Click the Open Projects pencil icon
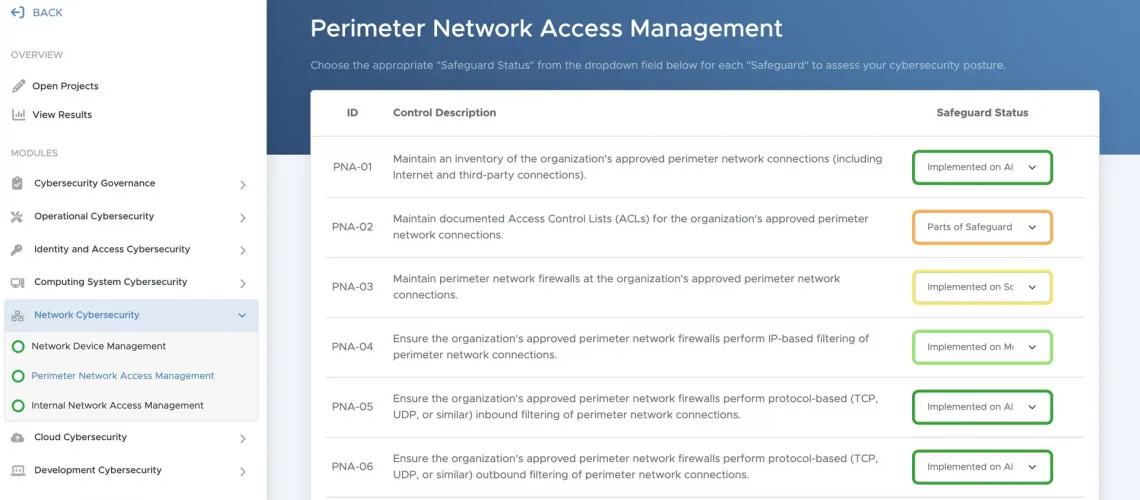The height and width of the screenshot is (500, 1140). click(x=18, y=86)
